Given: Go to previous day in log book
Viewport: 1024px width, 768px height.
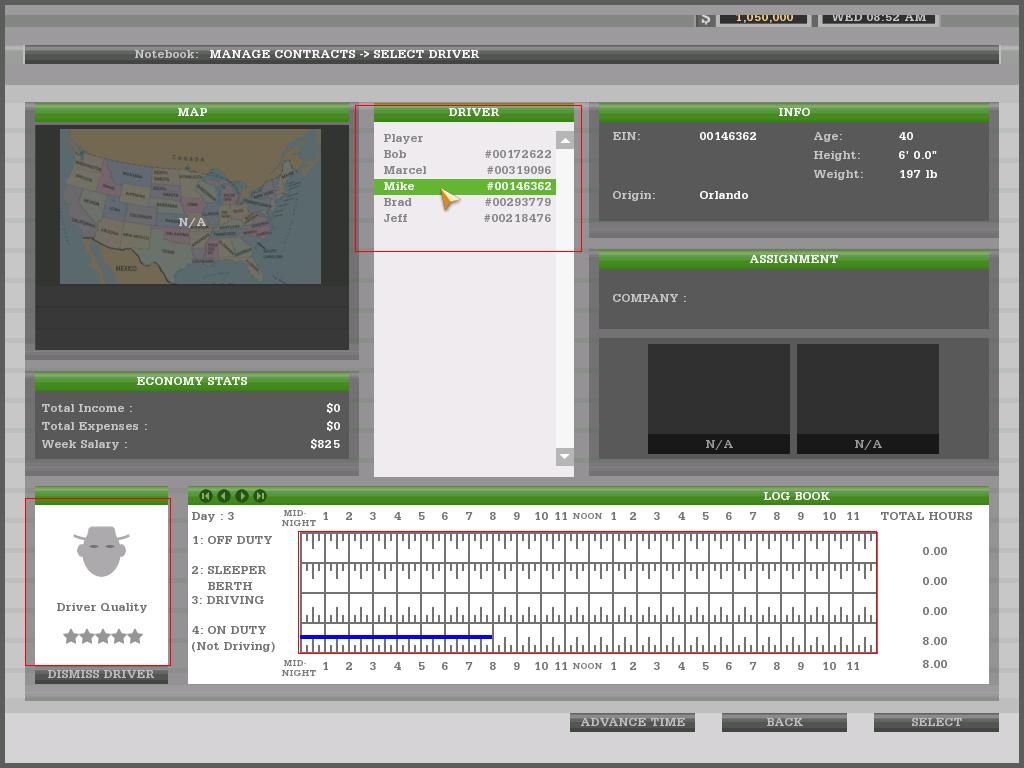Looking at the screenshot, I should tap(224, 496).
